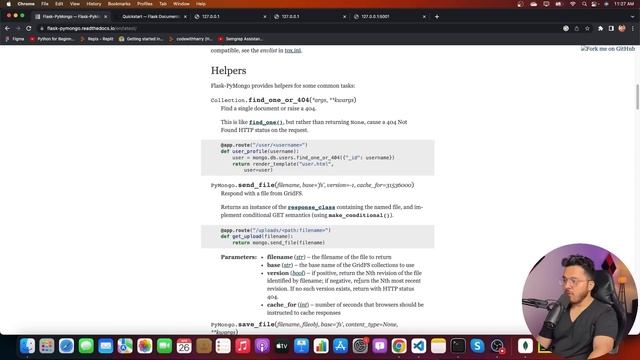This screenshot has width=640, height=360.
Task: Open a new tab with plus button
Action: pos(437,17)
